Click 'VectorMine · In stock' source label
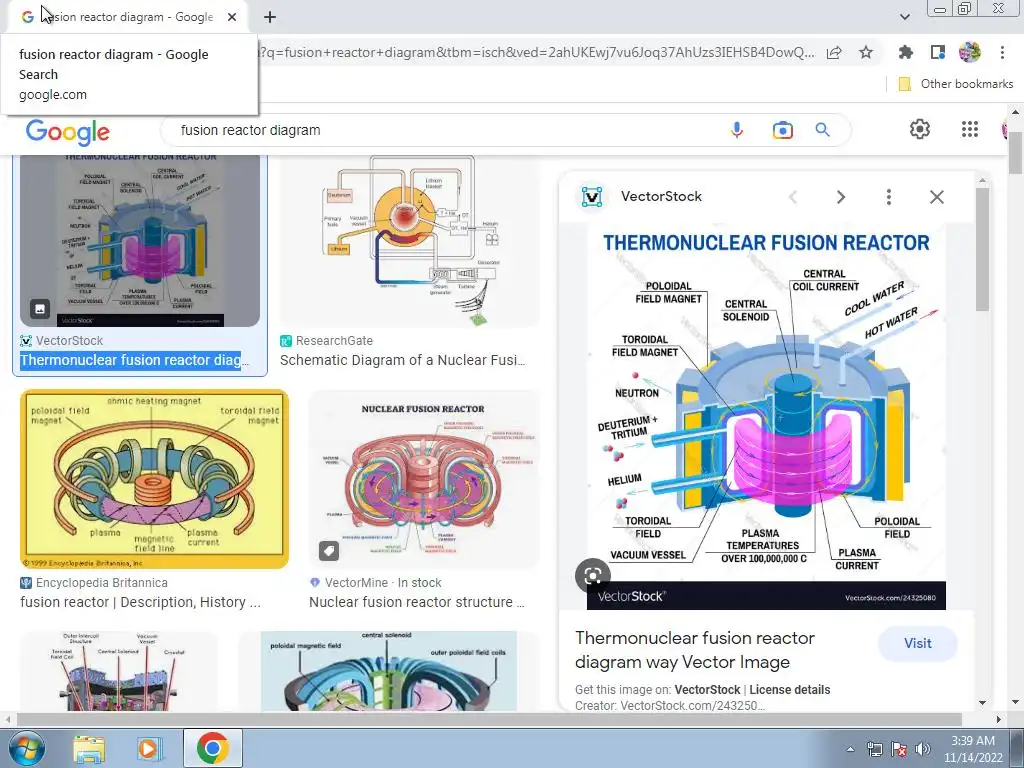This screenshot has height=768, width=1024. (383, 583)
